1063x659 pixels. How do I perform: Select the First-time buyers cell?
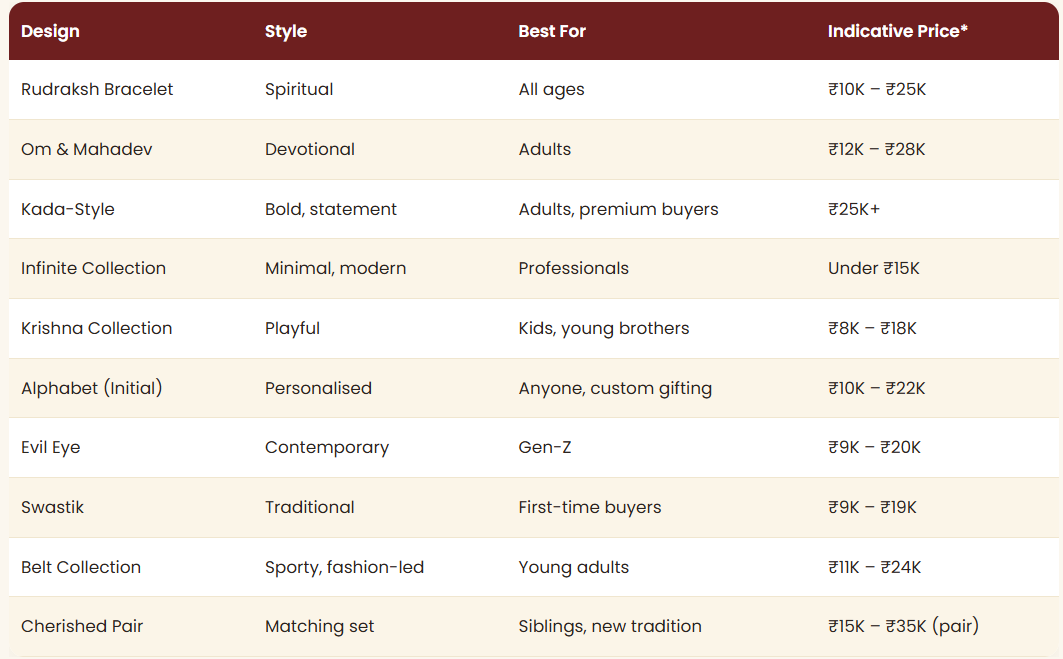pos(590,507)
